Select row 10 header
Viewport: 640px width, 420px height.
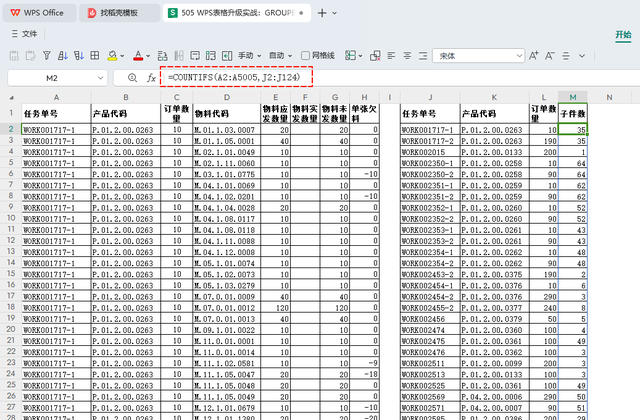point(11,218)
